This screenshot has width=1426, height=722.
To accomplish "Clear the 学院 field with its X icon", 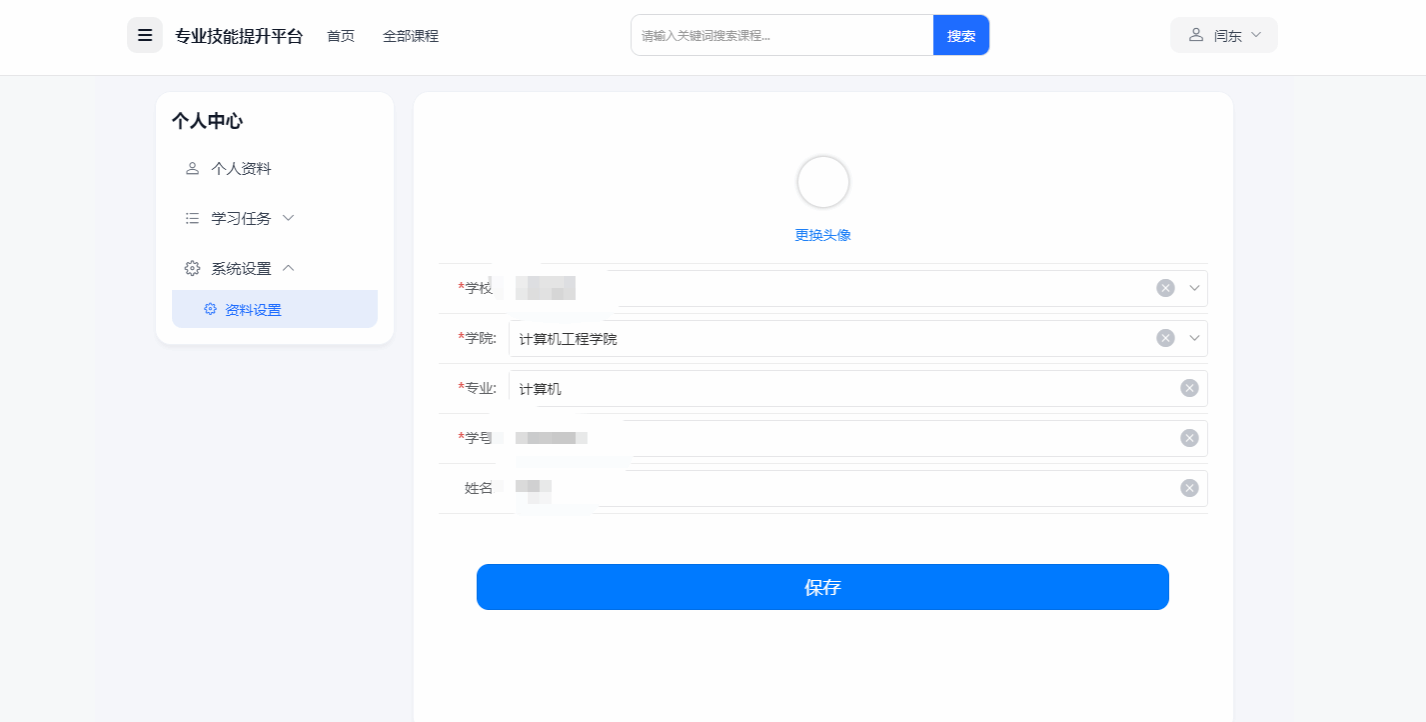I will pyautogui.click(x=1165, y=338).
